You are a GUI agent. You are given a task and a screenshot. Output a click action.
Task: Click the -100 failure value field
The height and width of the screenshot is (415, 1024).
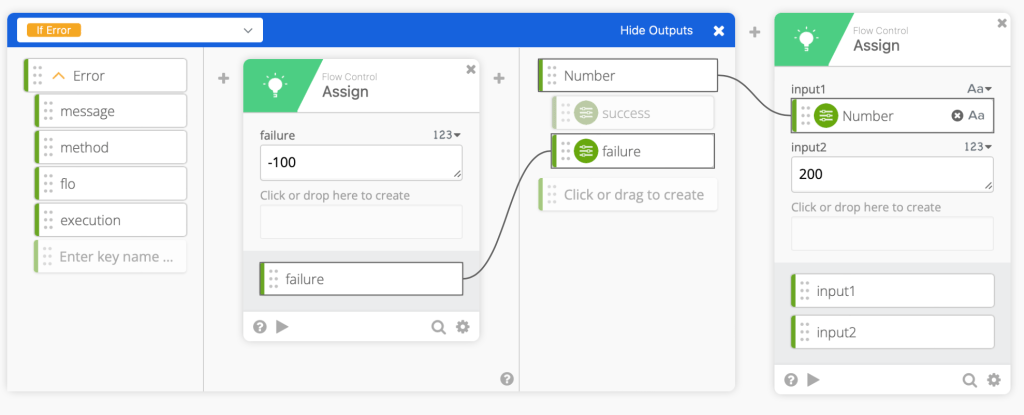click(360, 162)
